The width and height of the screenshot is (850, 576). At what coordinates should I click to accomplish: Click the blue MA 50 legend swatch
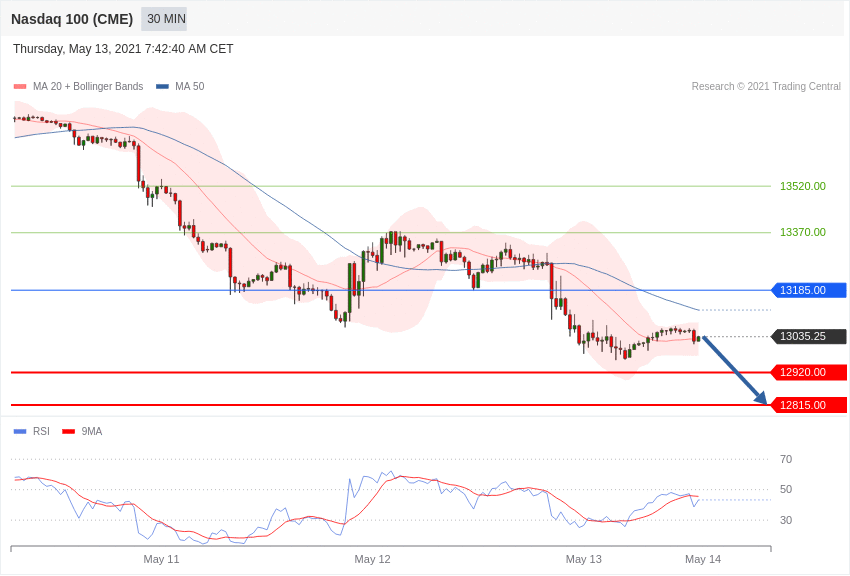pos(162,87)
